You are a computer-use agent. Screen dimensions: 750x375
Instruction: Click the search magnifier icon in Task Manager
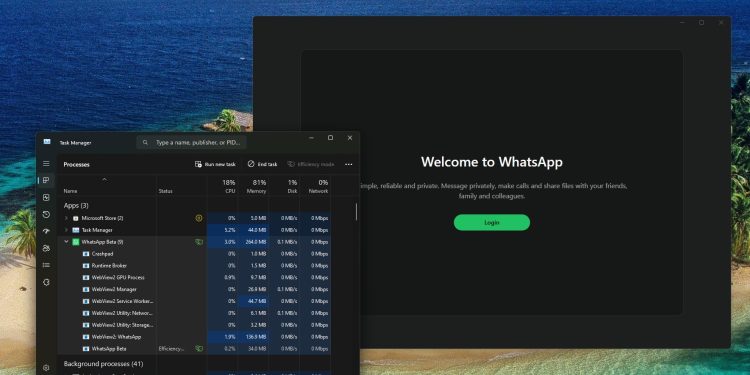(145, 143)
